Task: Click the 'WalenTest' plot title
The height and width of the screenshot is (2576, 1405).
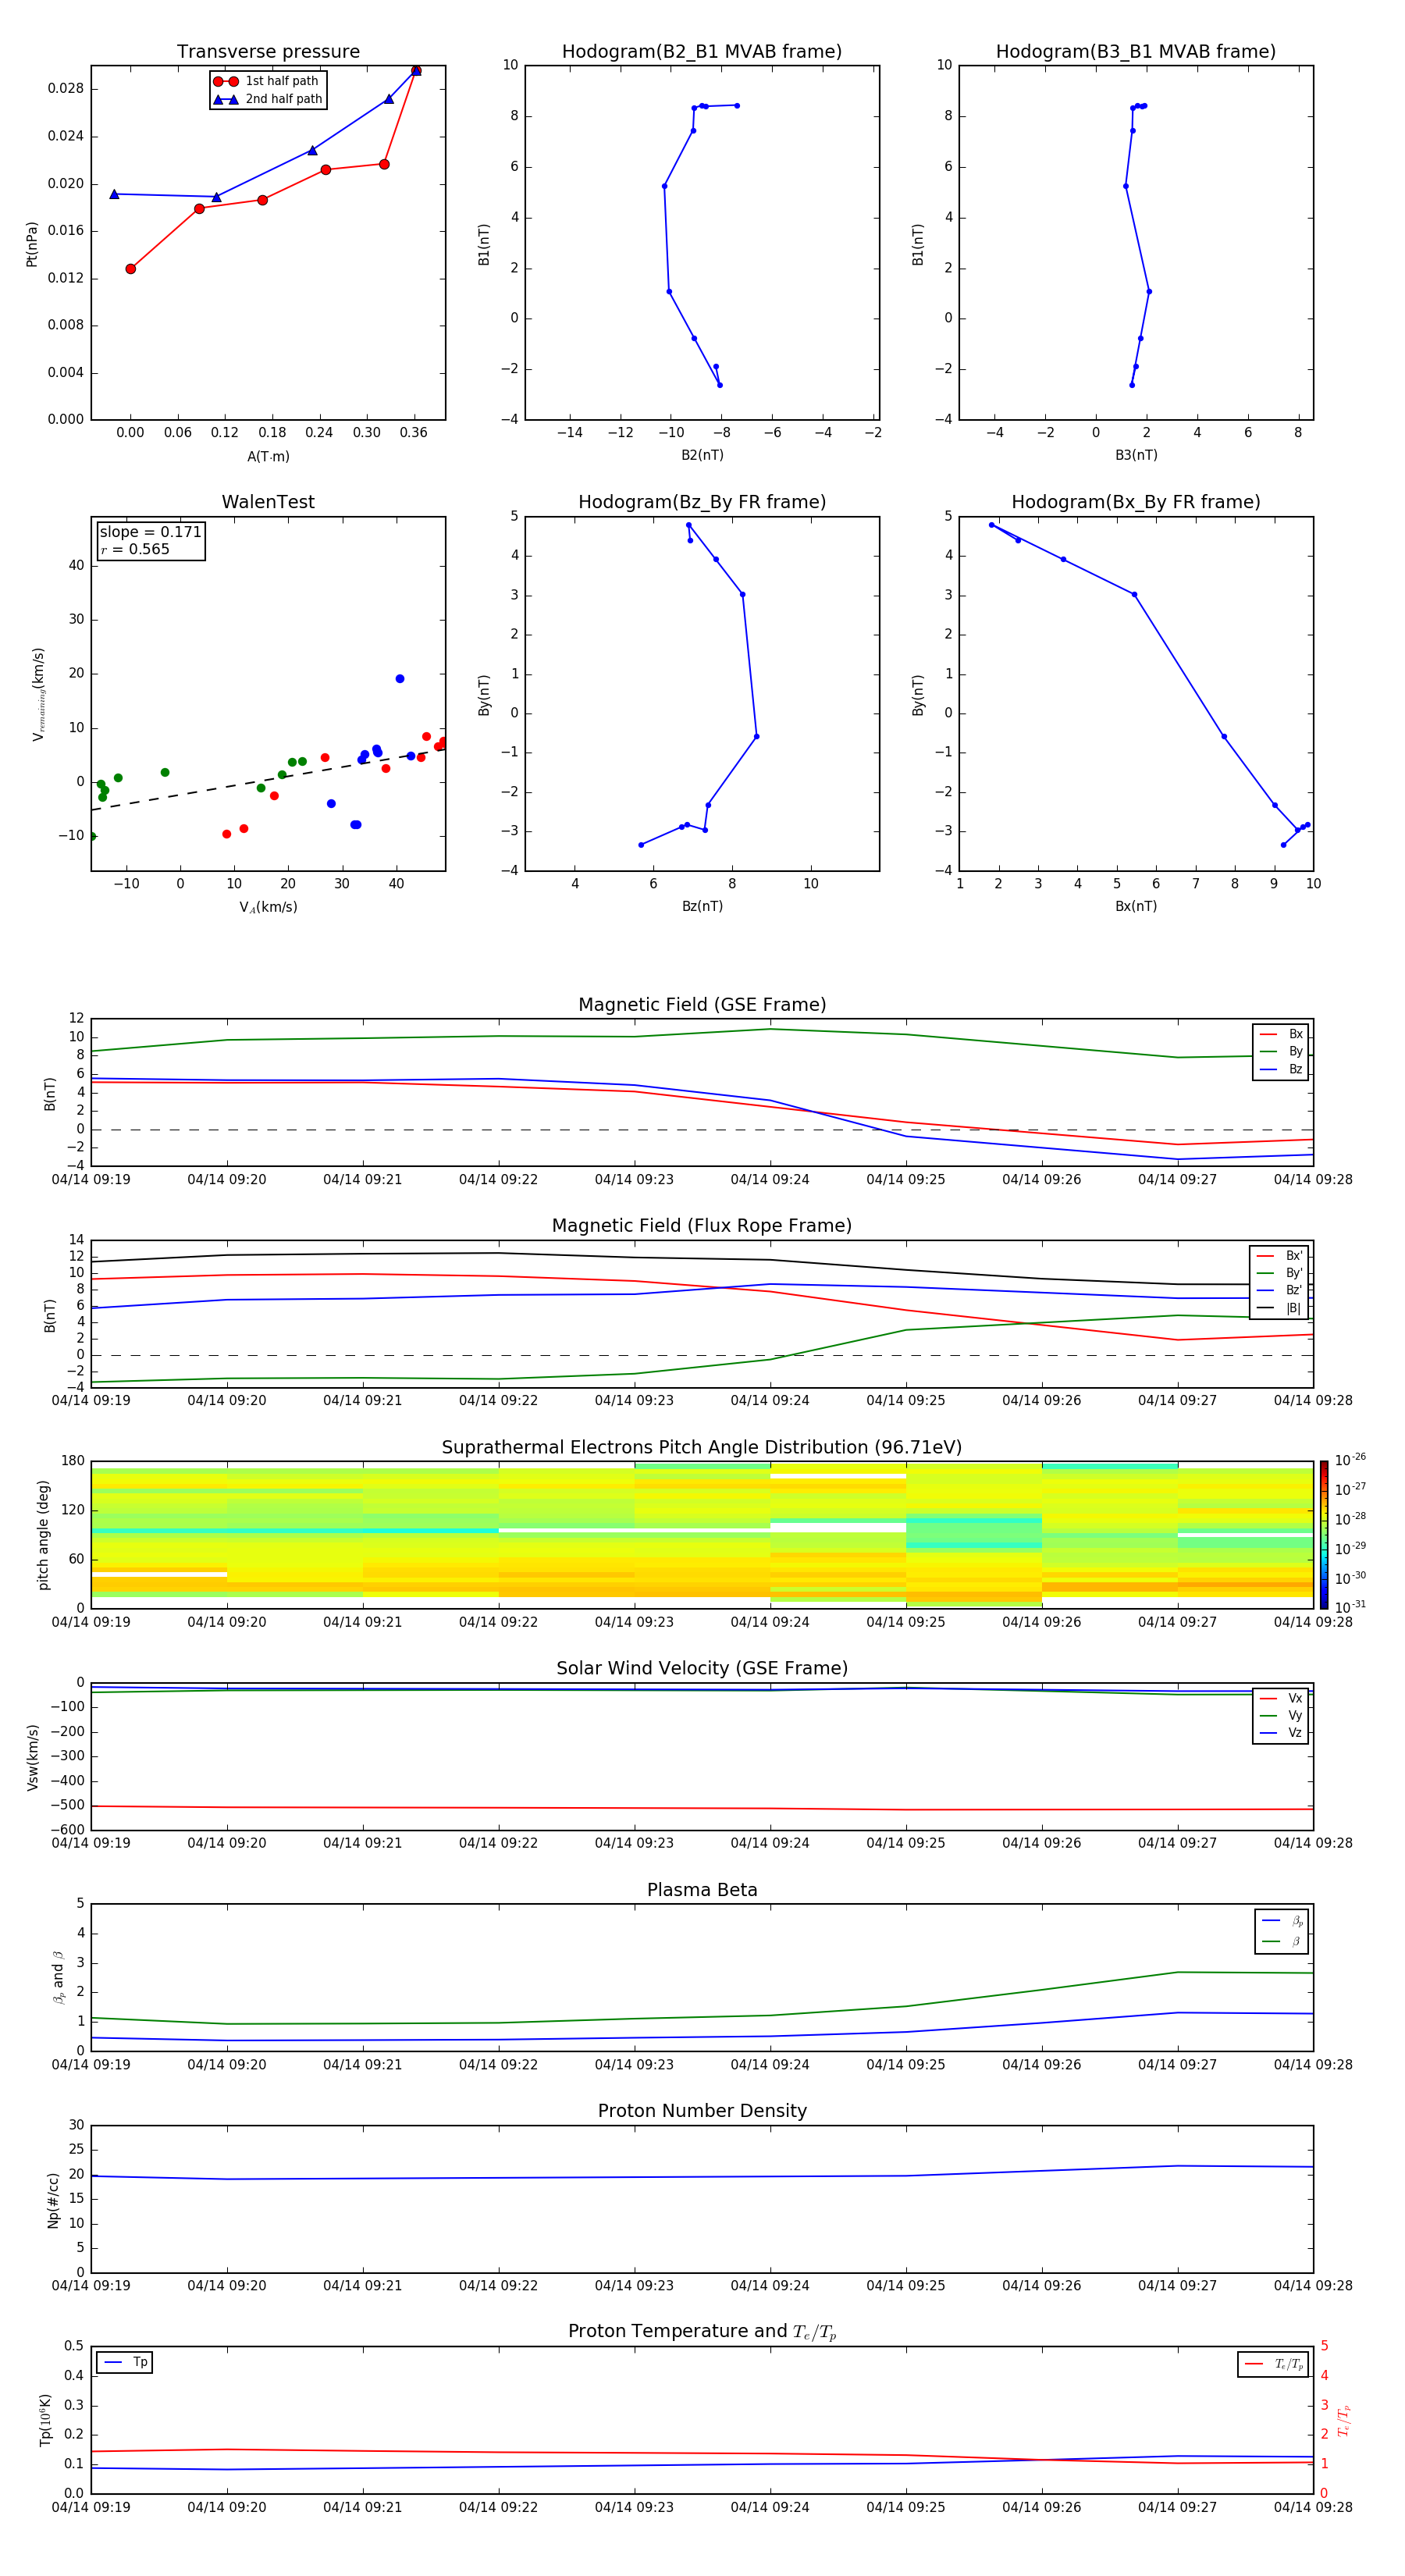Action: click(268, 502)
